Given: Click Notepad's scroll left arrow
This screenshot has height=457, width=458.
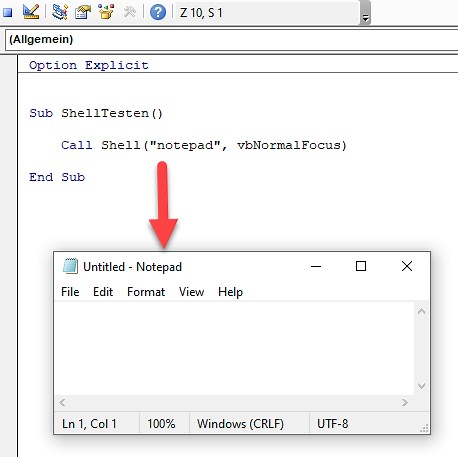Looking at the screenshot, I should pyautogui.click(x=62, y=403).
